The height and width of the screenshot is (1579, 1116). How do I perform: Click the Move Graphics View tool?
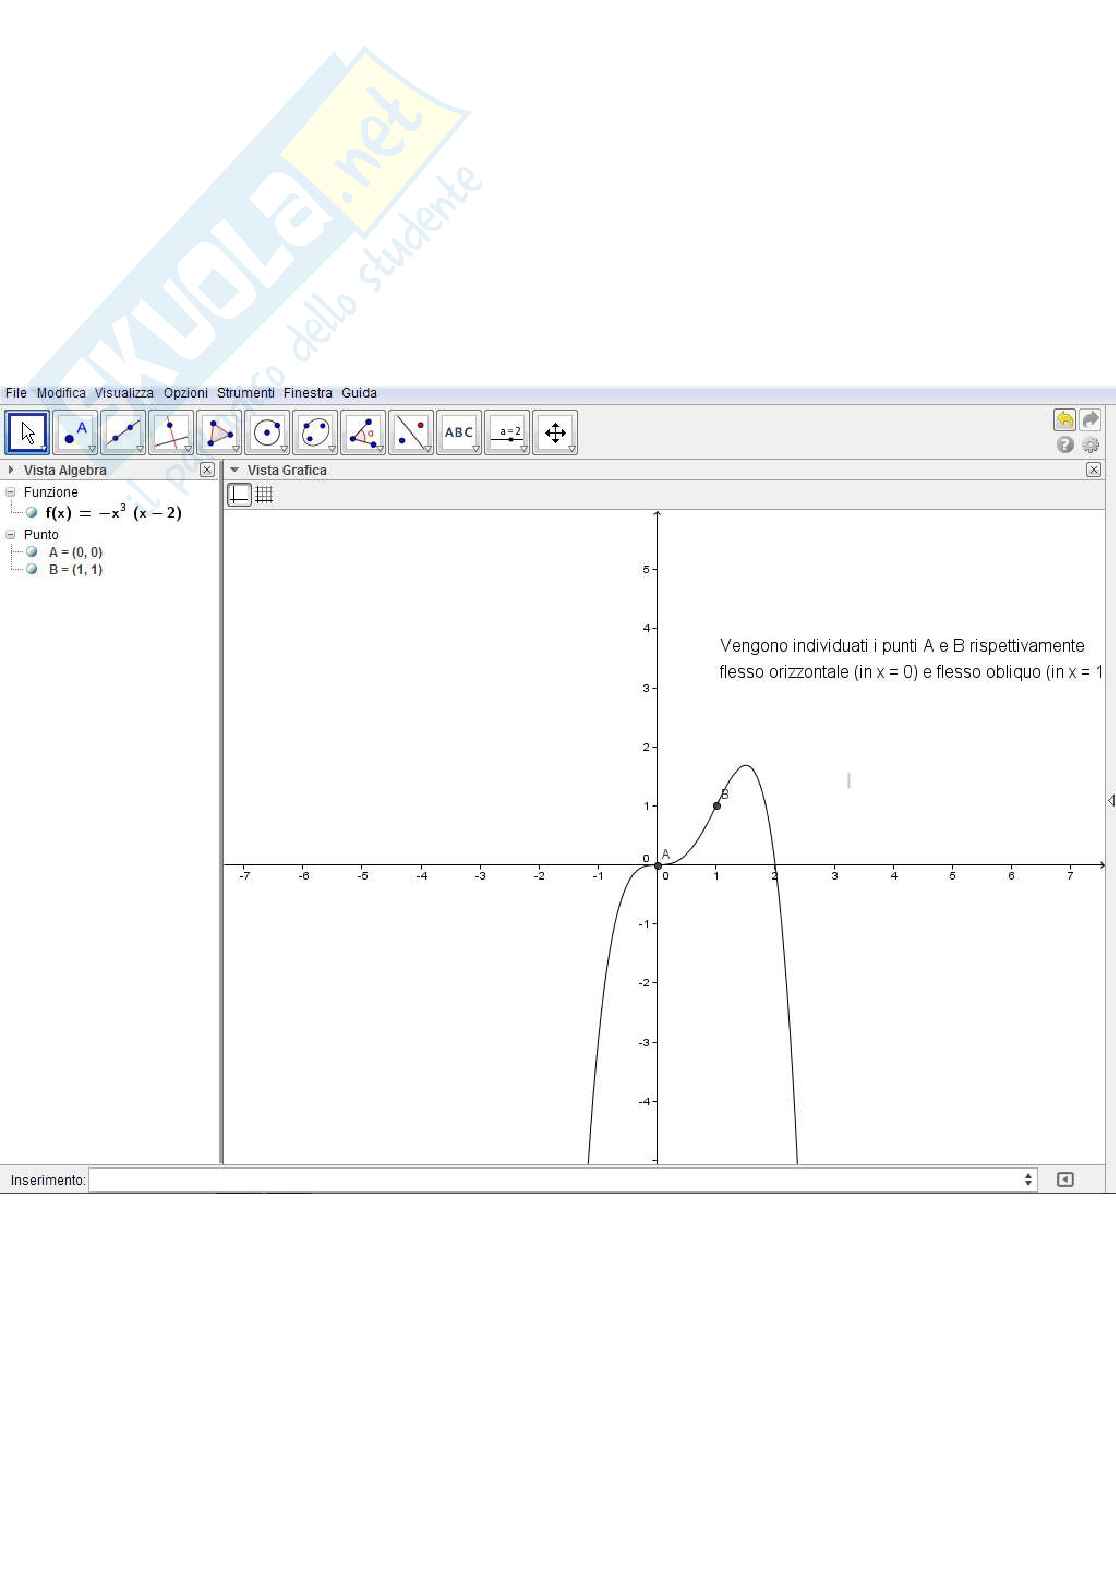coord(555,433)
